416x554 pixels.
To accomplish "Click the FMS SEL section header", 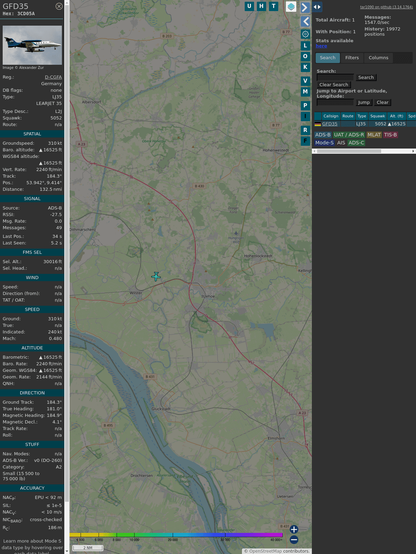I will pyautogui.click(x=32, y=252).
